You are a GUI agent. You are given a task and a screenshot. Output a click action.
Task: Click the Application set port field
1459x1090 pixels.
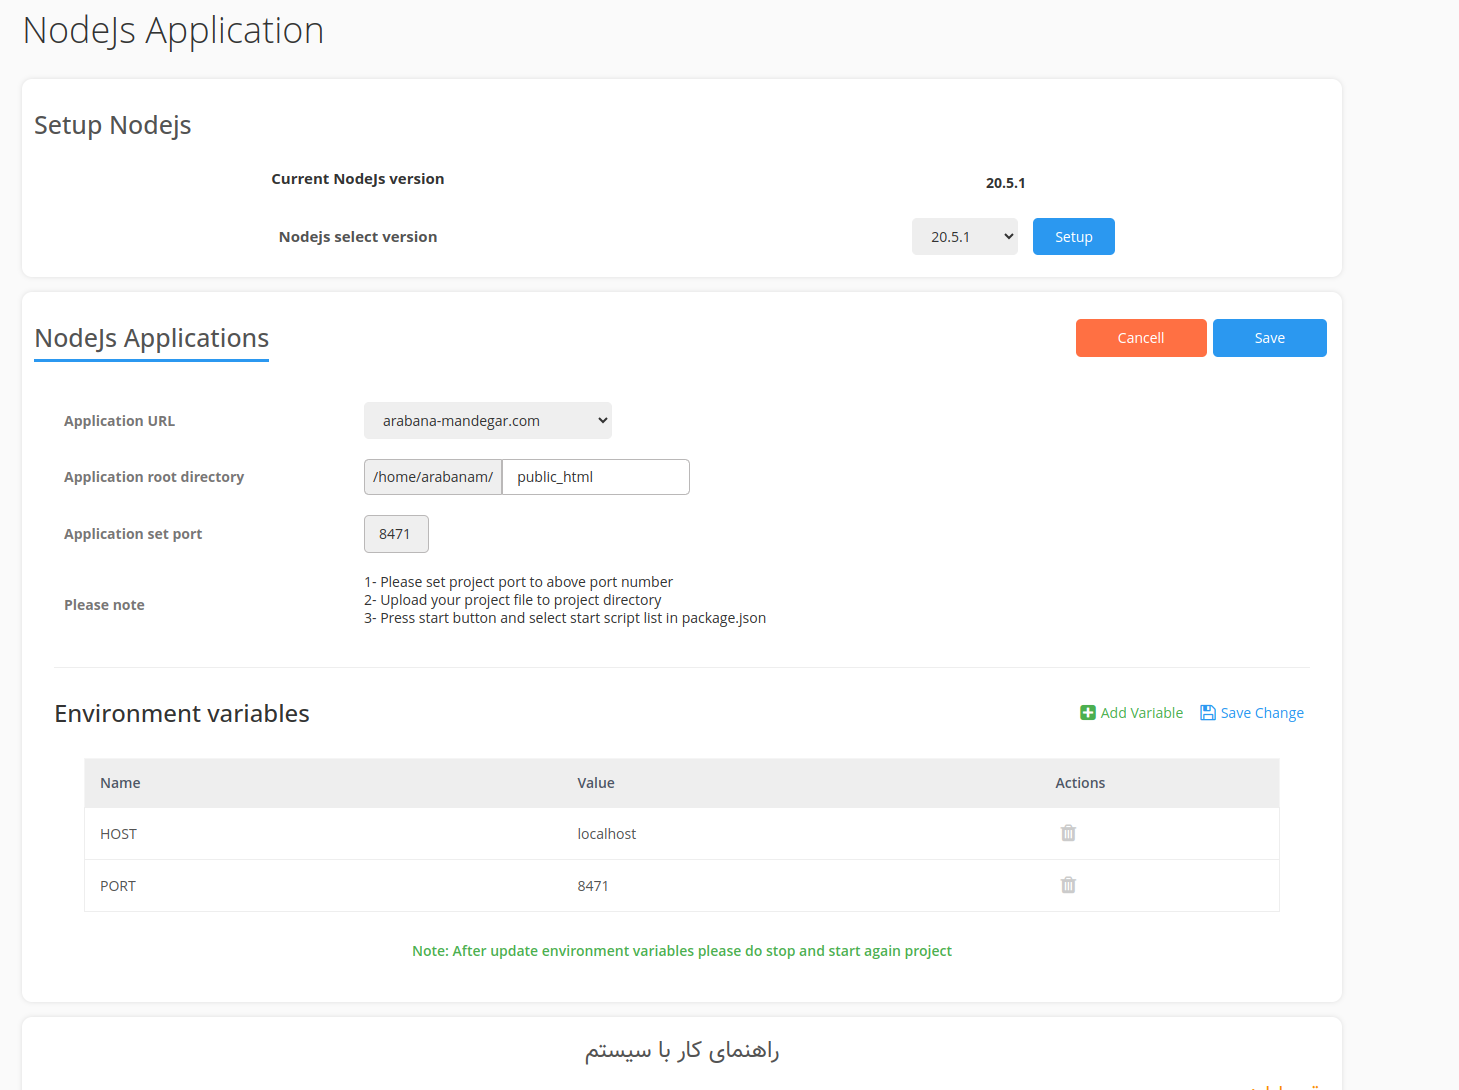pyautogui.click(x=396, y=534)
